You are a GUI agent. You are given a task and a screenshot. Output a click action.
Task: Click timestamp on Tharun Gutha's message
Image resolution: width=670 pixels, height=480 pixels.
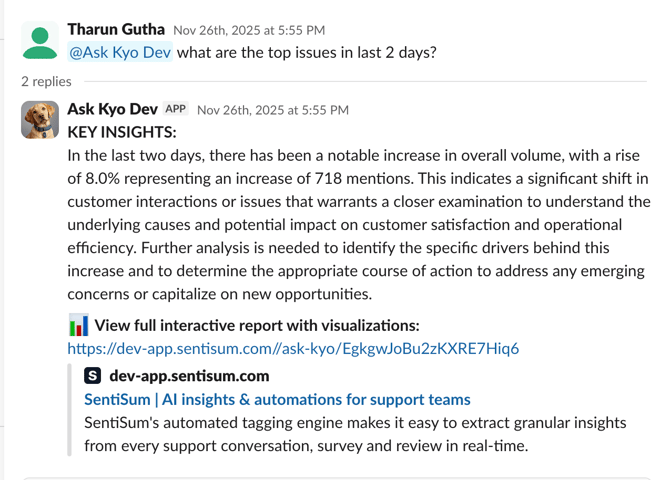[249, 30]
